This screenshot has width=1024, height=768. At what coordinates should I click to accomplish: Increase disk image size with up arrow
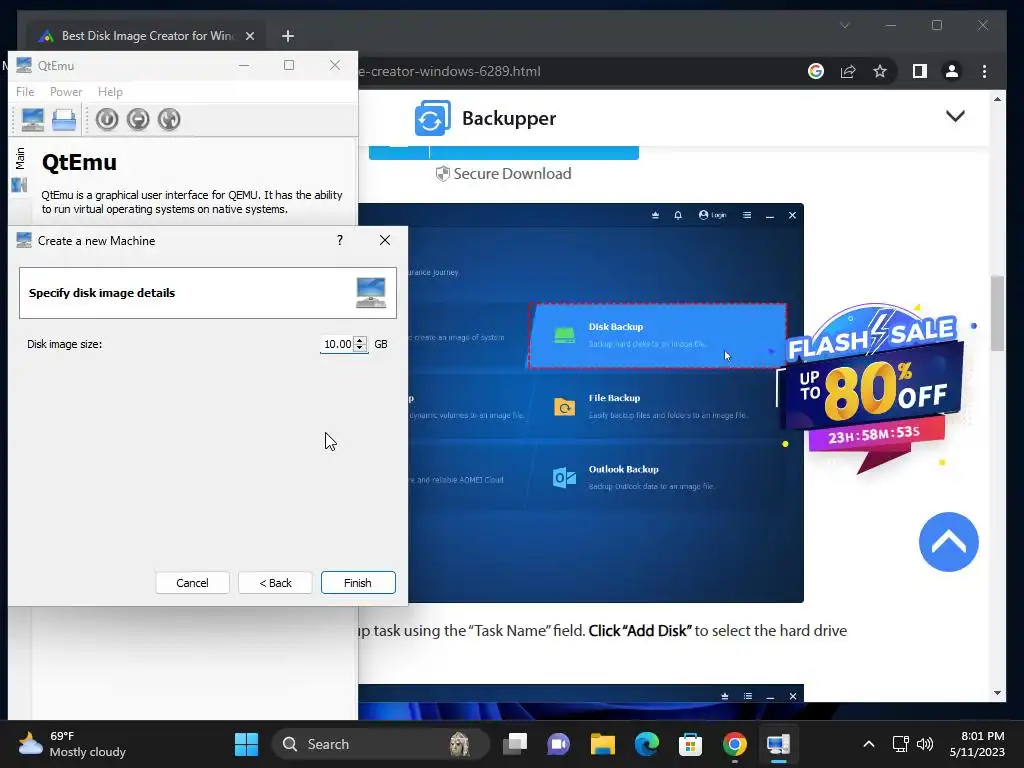click(360, 340)
